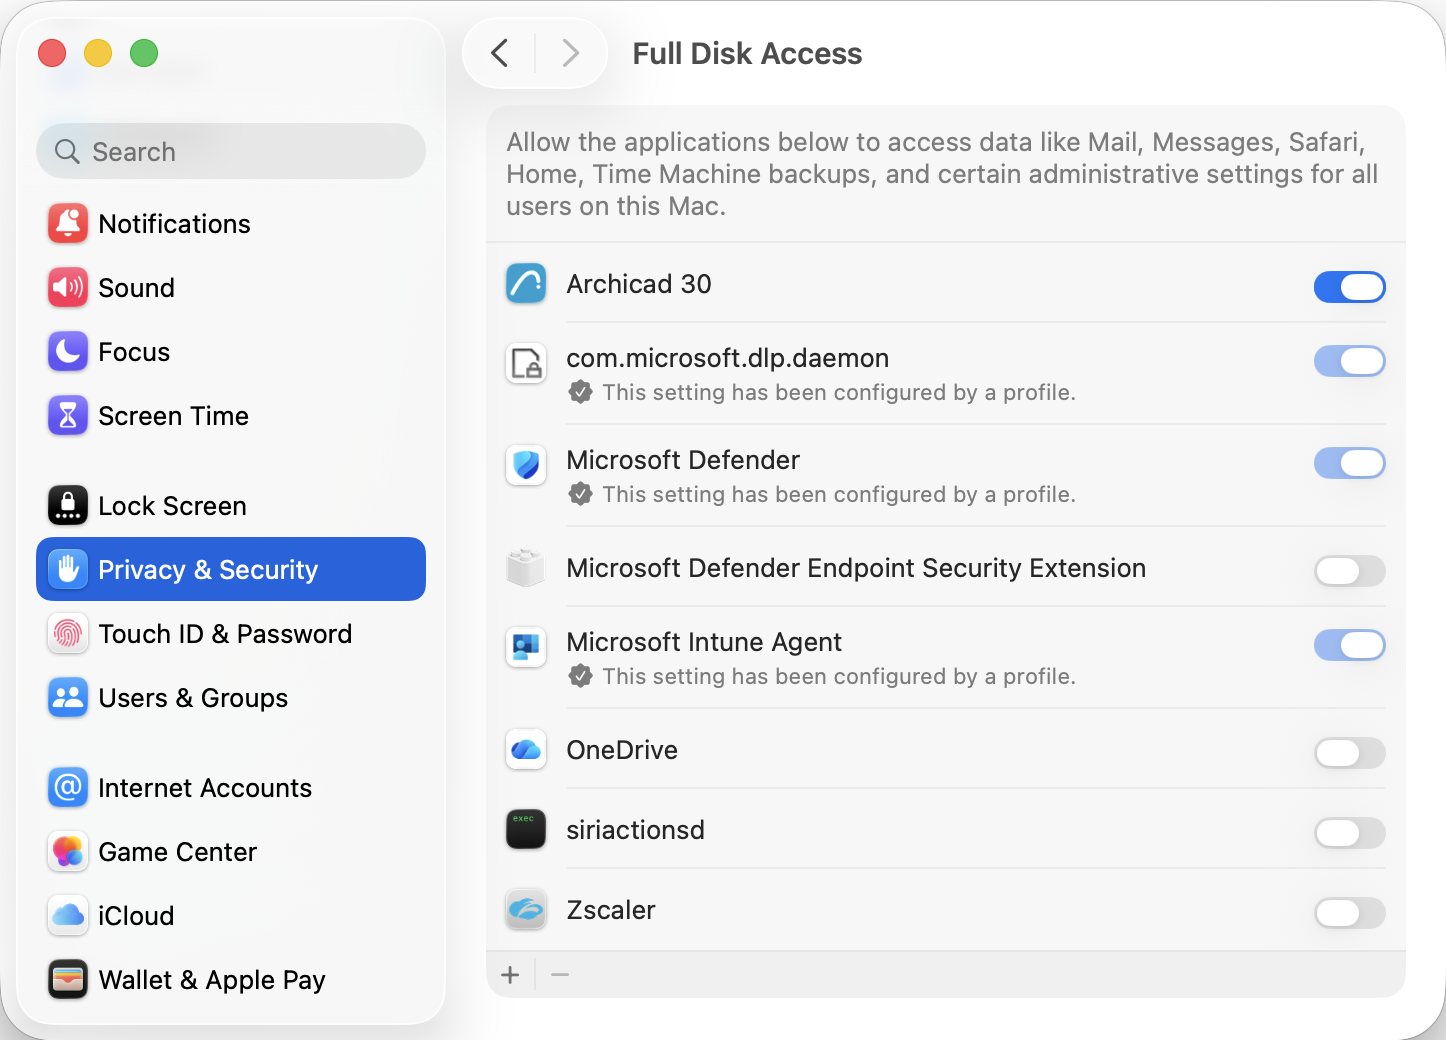
Task: Click the Game Center colorful icon
Action: click(68, 852)
